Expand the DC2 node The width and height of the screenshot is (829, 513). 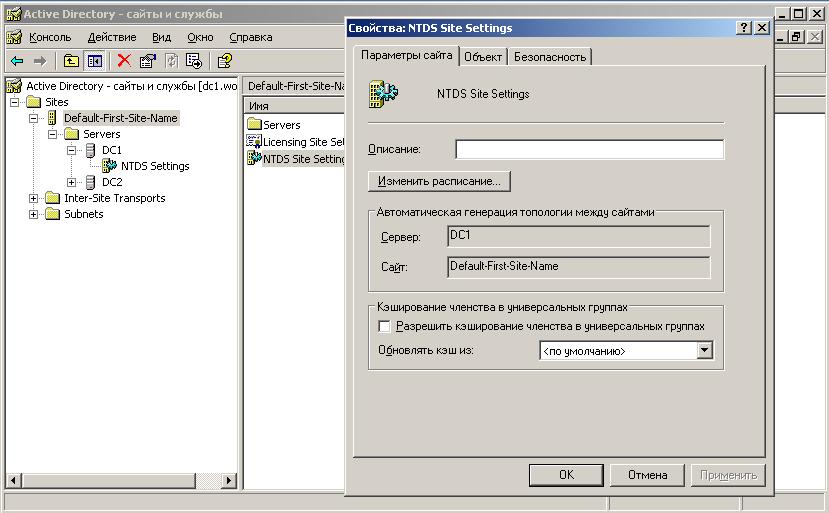click(x=71, y=182)
